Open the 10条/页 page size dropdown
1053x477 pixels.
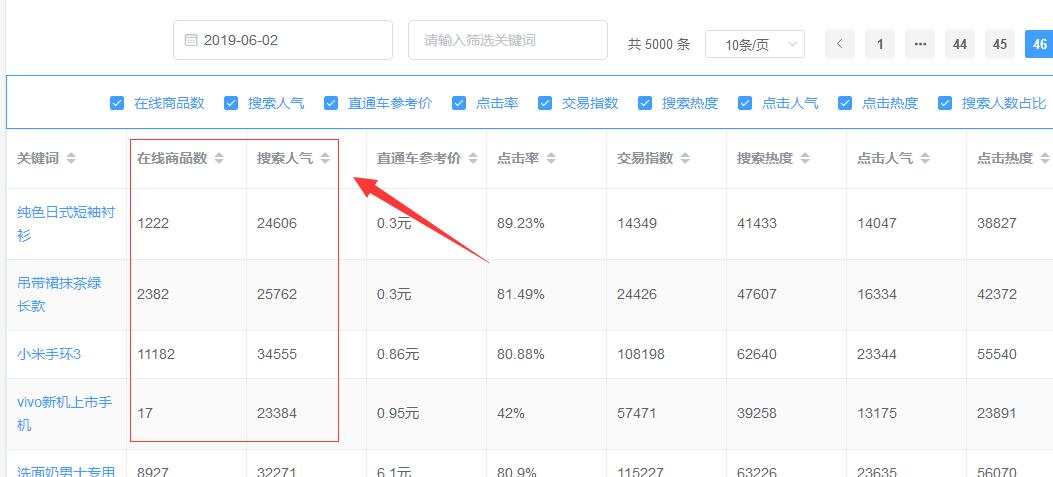pyautogui.click(x=755, y=44)
